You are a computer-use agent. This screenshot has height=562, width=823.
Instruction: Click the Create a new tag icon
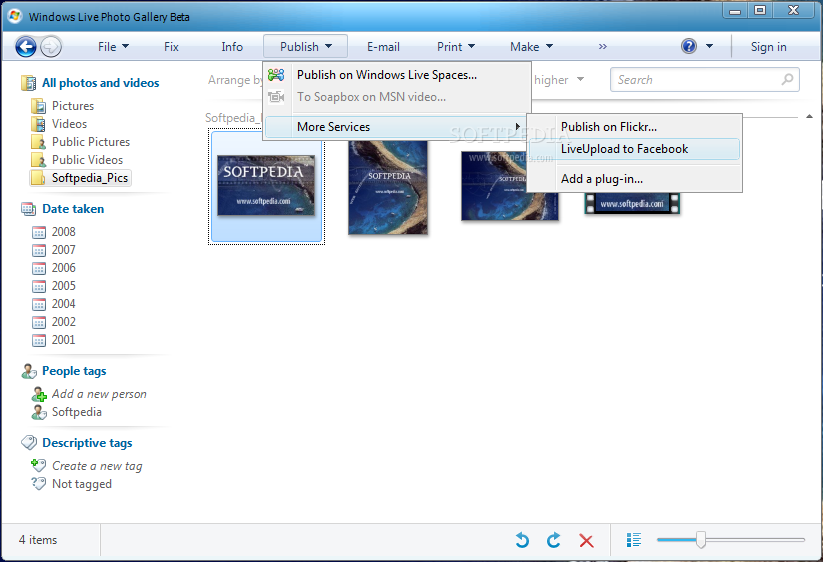[x=39, y=465]
